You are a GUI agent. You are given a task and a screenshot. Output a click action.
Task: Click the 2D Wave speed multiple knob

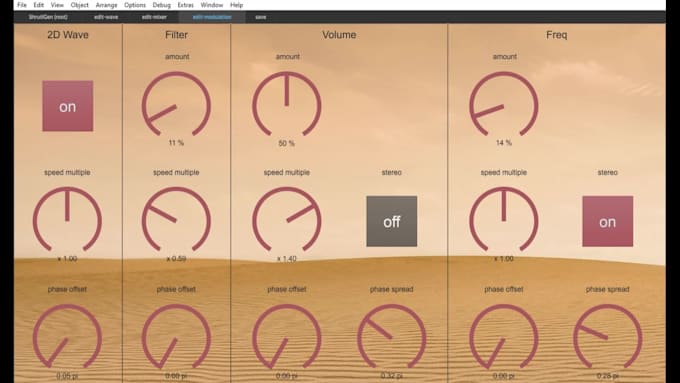click(67, 220)
